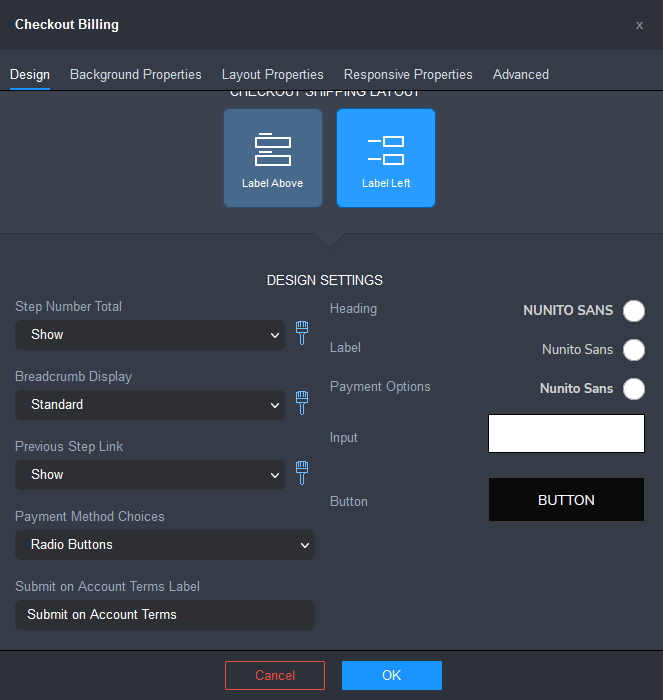Screen dimensions: 663x700
Task: Click paintbrush icon beside Step Number Total
Action: click(x=302, y=333)
